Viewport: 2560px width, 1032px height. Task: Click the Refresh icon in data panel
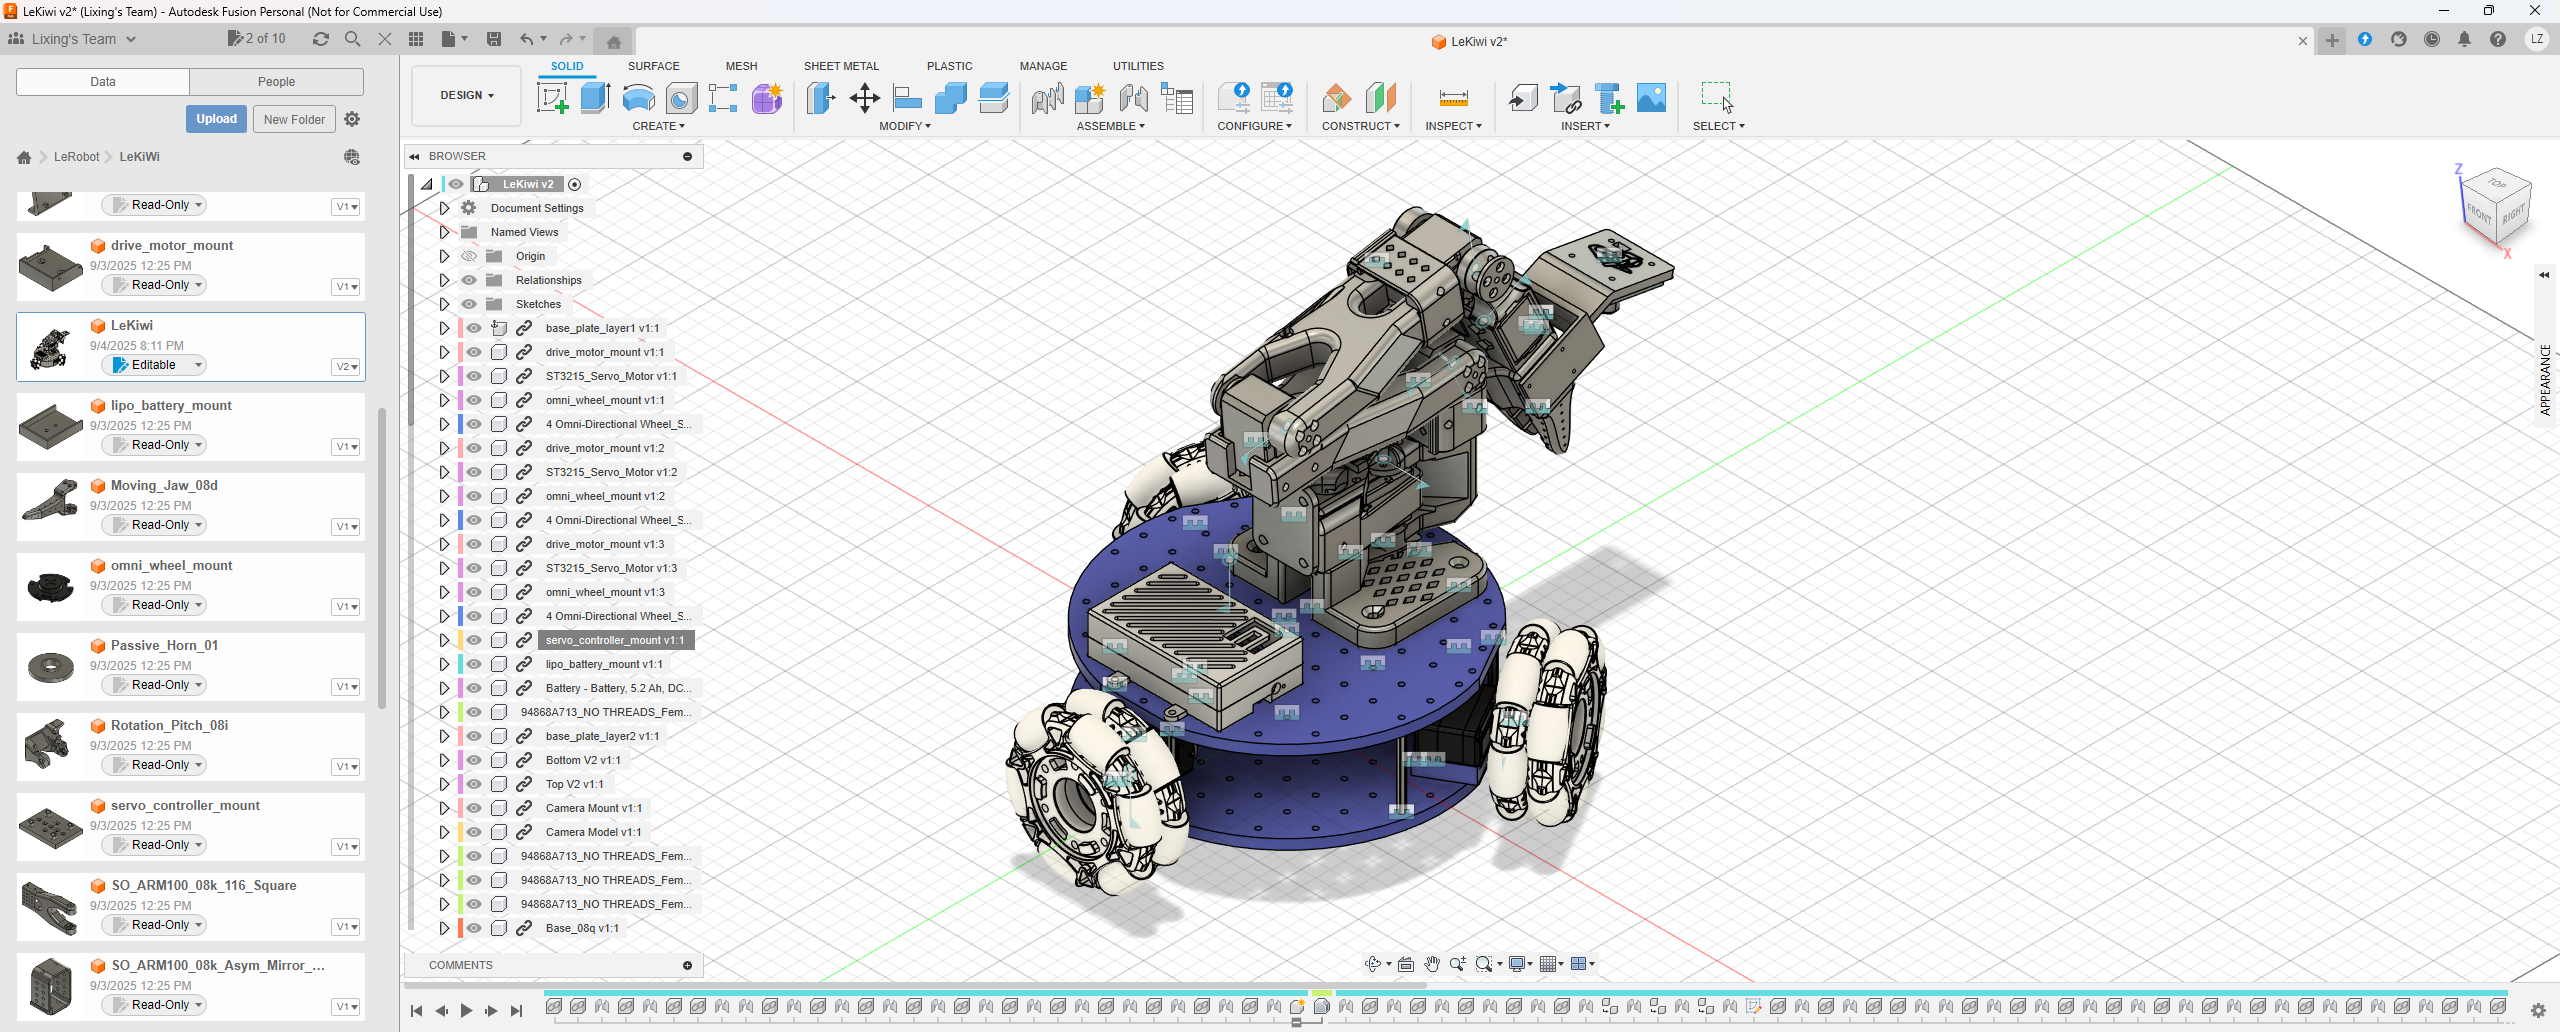point(320,39)
